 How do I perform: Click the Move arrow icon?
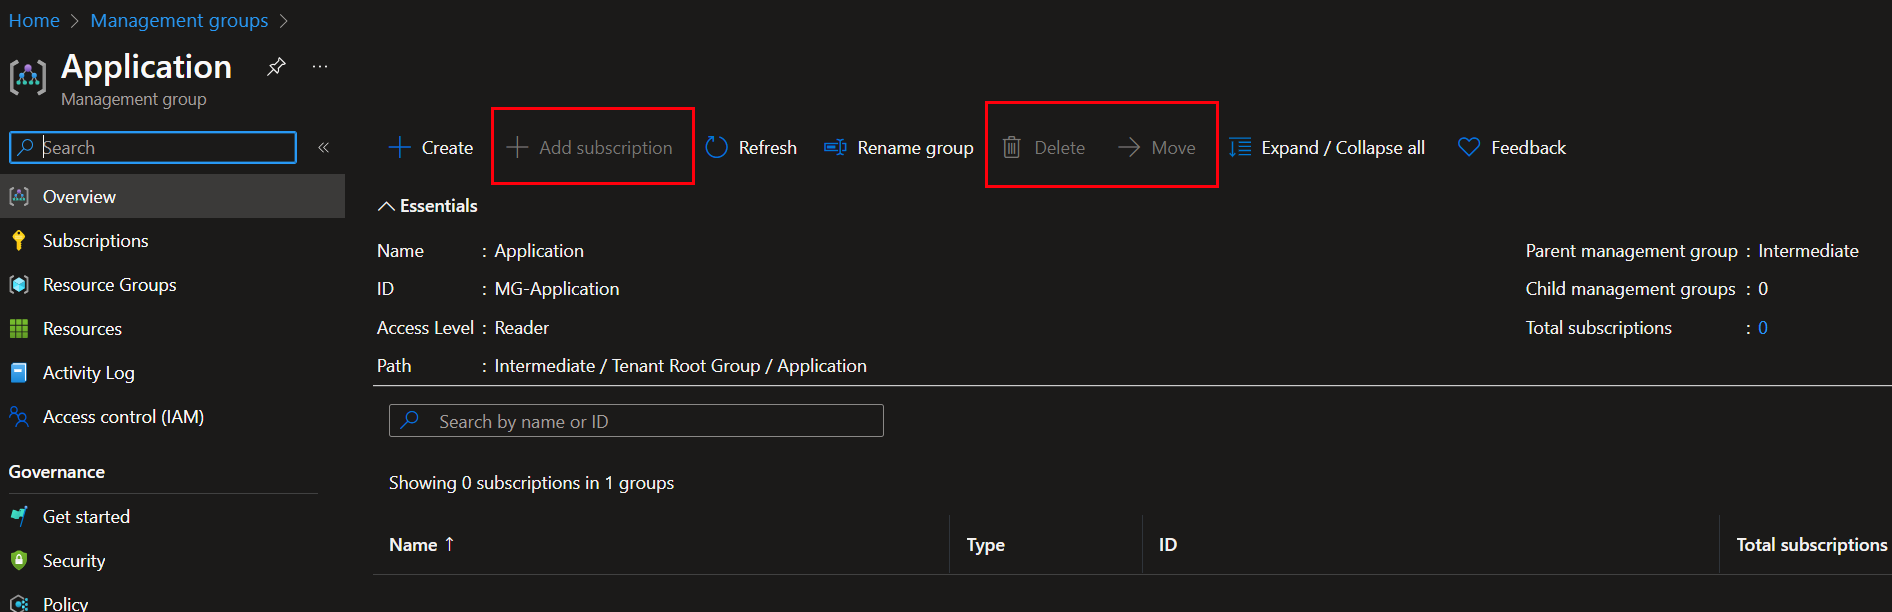1129,147
